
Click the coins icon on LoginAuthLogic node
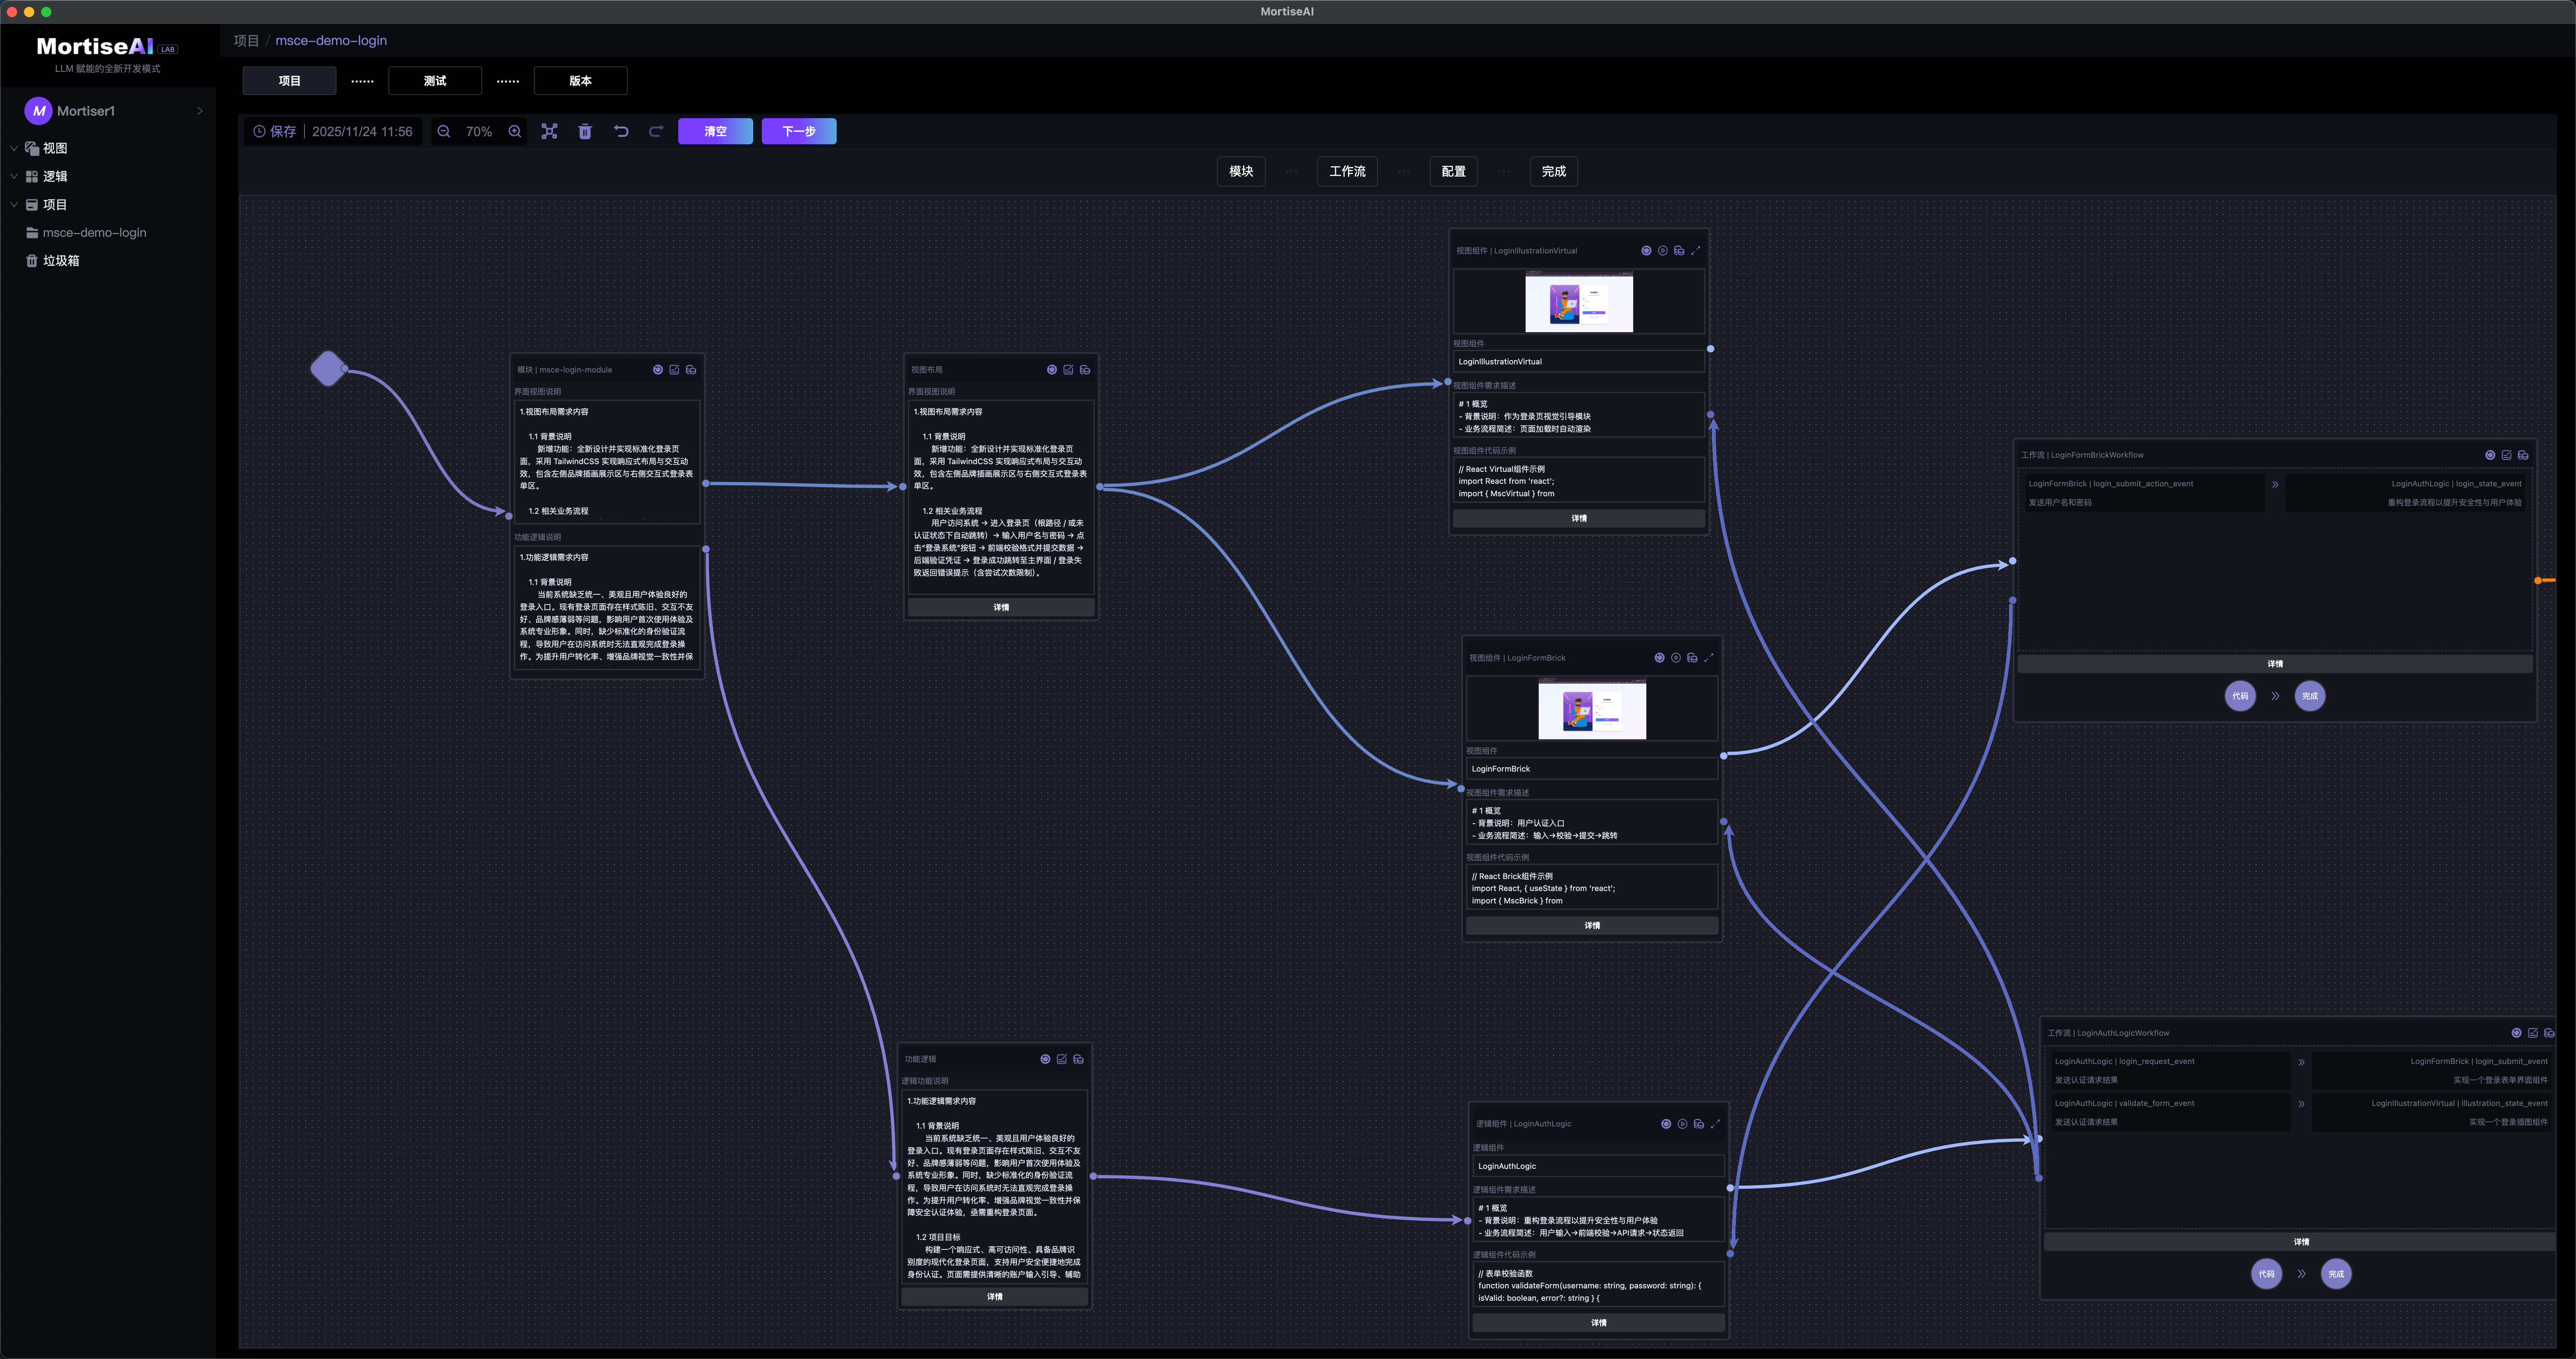(1698, 1124)
